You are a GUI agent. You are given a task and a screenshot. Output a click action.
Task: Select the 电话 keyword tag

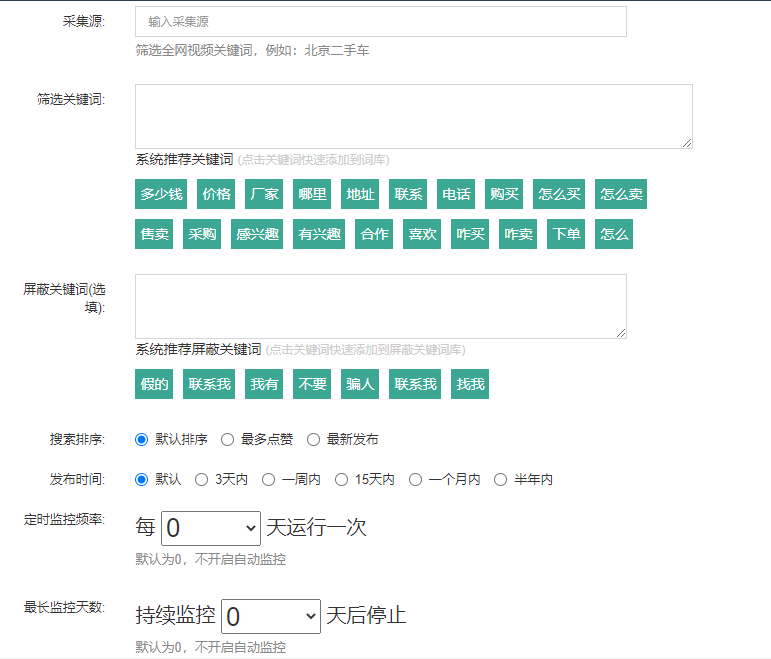click(456, 194)
